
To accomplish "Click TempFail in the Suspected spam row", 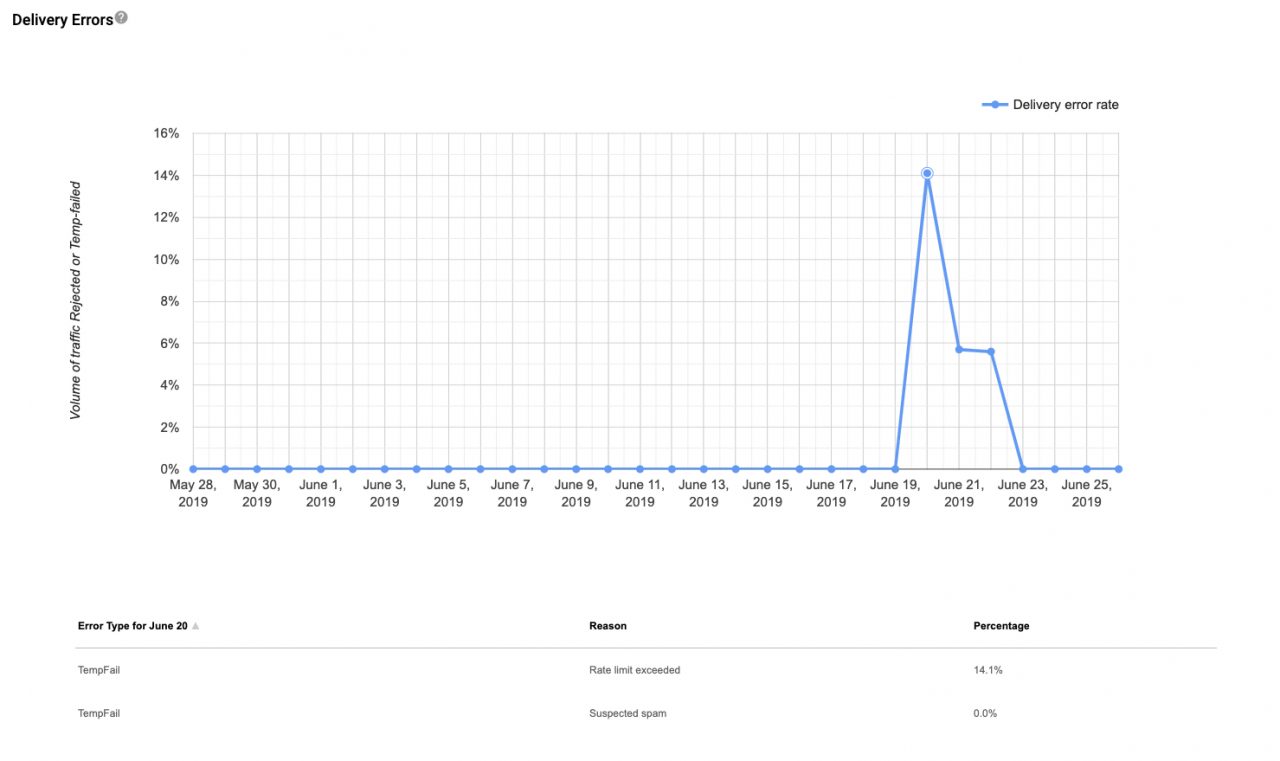I will click(99, 714).
